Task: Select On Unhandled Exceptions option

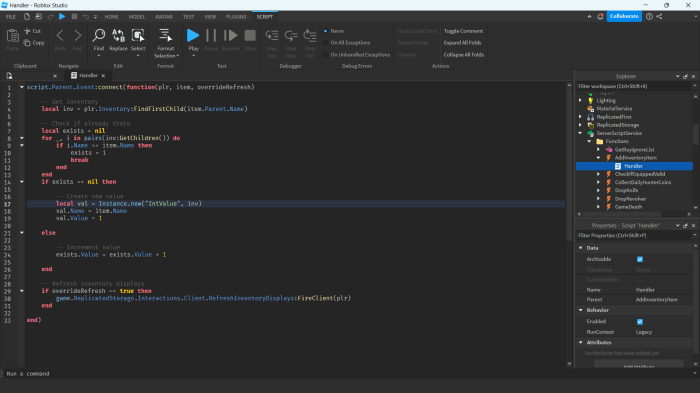Action: (x=325, y=54)
